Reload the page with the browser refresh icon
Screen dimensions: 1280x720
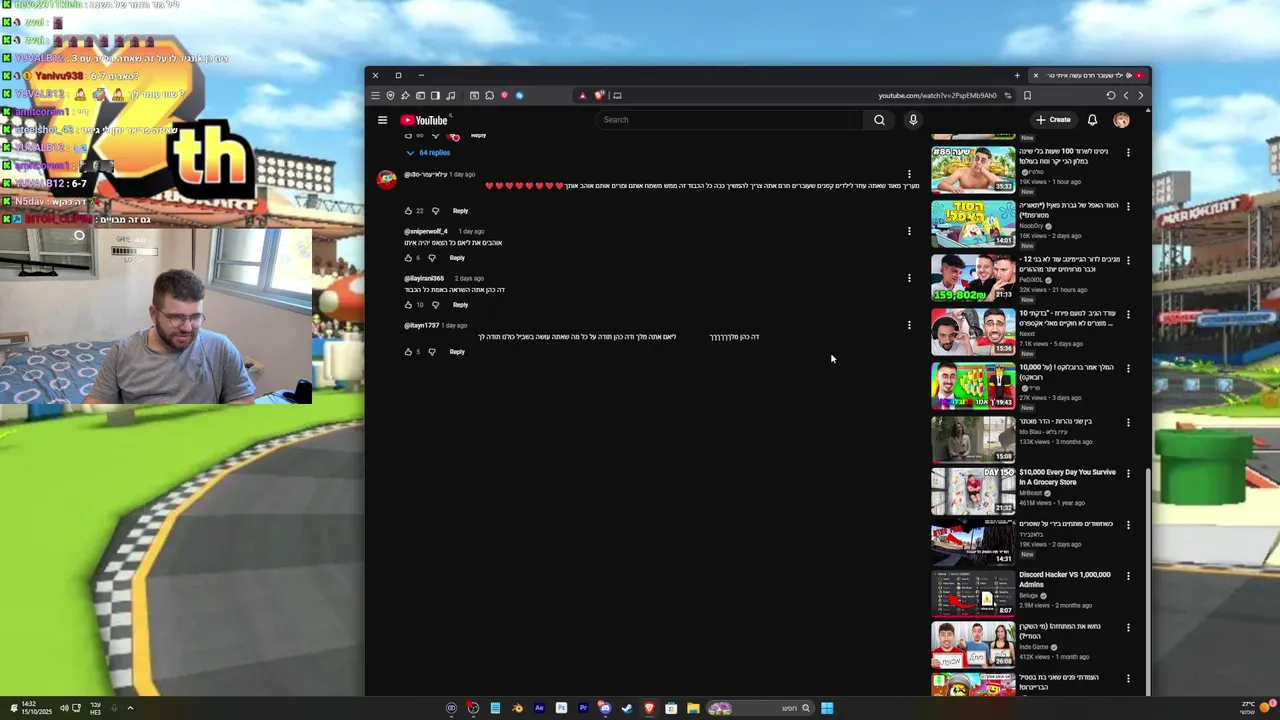coord(1110,96)
